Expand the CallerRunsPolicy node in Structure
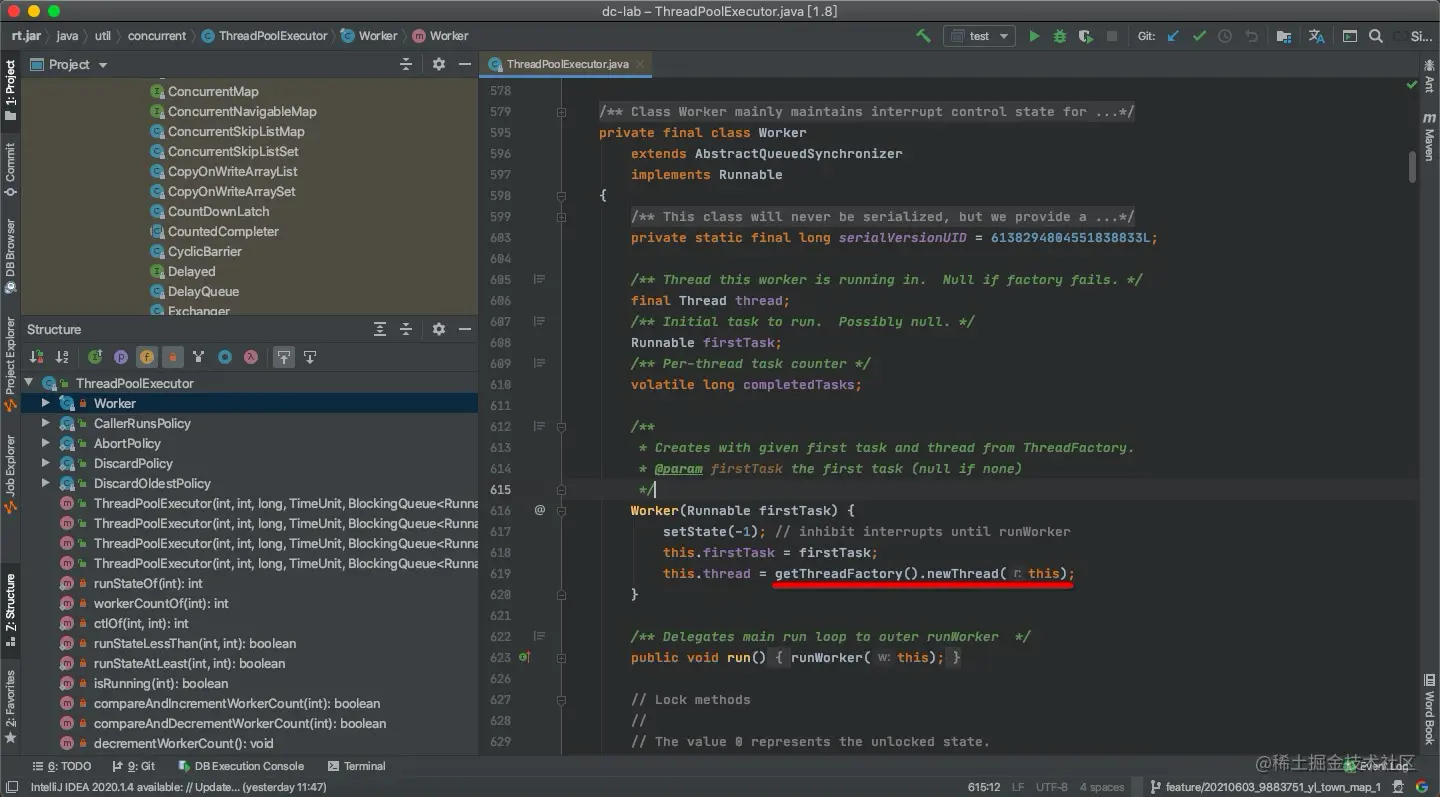 tap(45, 423)
